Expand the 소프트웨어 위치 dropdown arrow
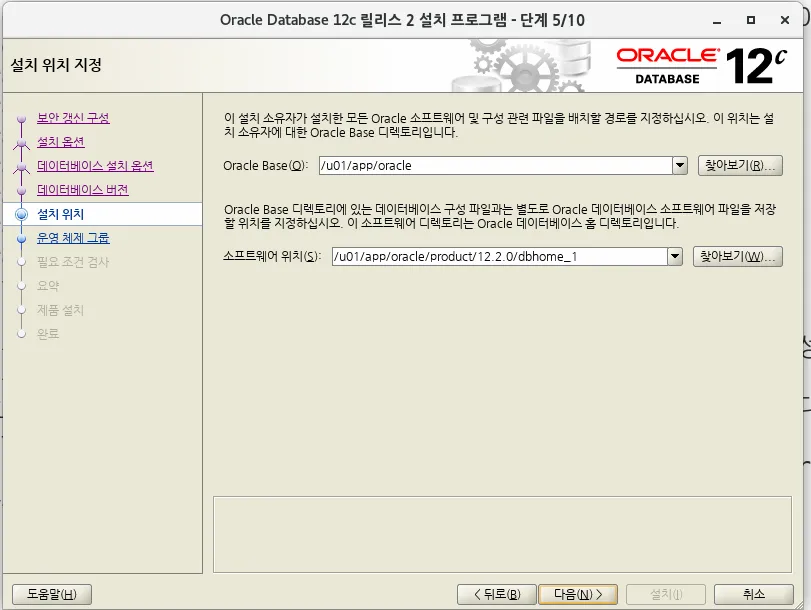The width and height of the screenshot is (811, 610). pos(674,256)
